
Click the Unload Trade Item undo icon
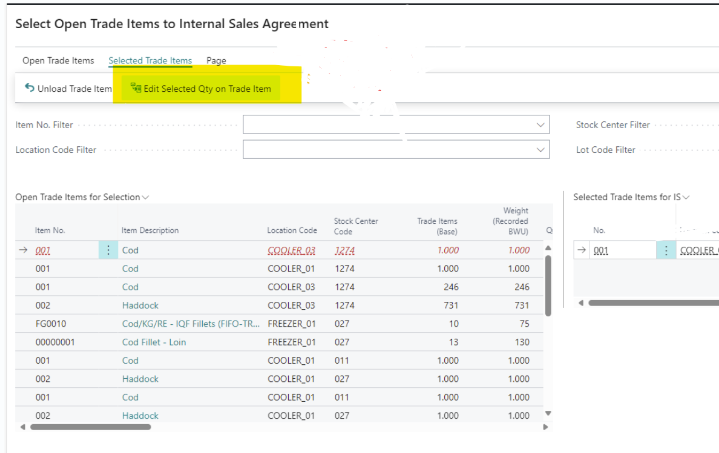click(x=29, y=89)
